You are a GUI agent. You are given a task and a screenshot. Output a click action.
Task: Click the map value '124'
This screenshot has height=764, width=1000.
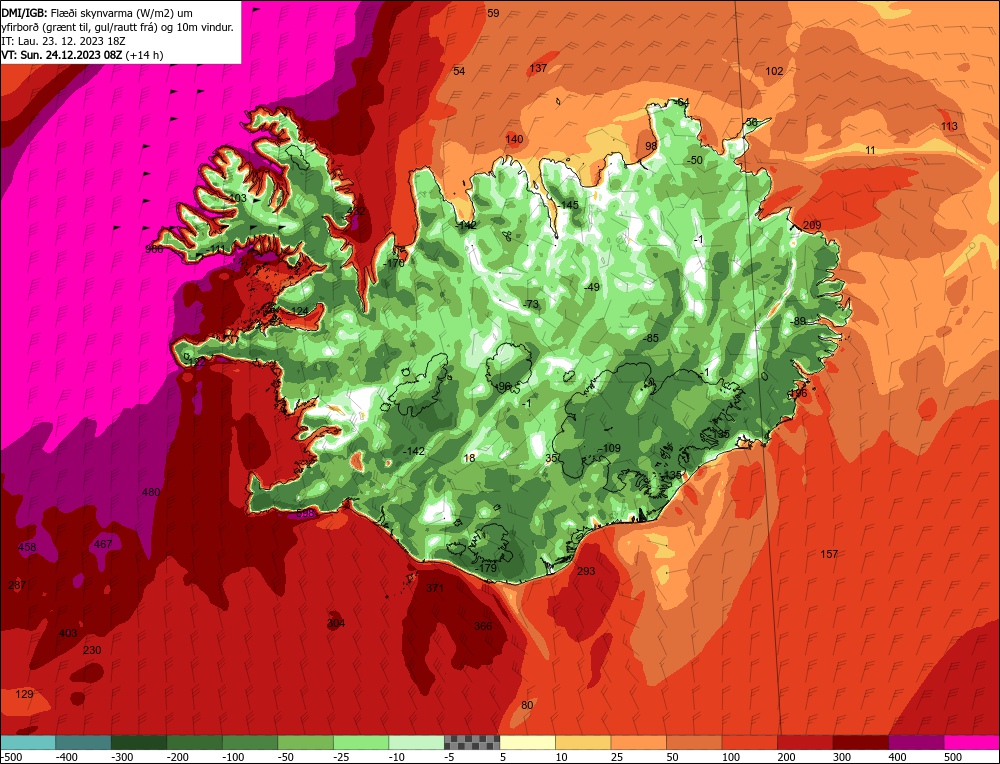pos(299,312)
